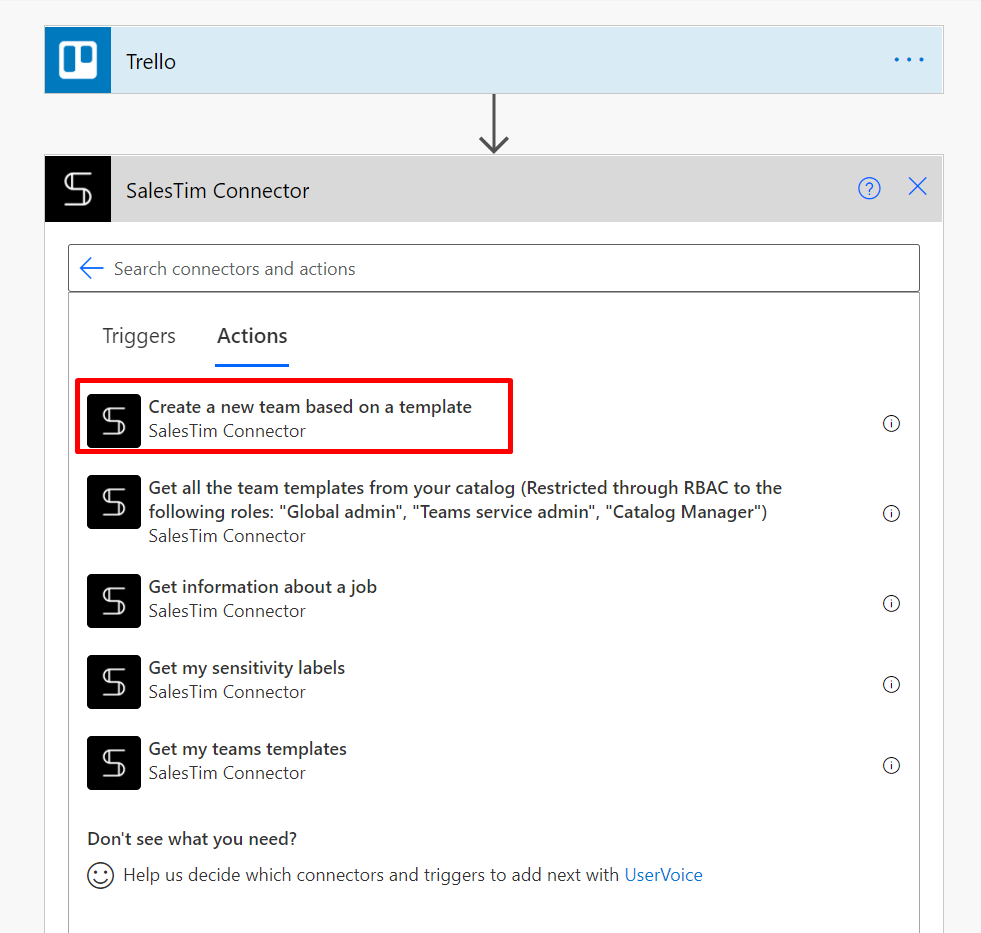Screen dimensions: 981x933
Task: Show info for Get my teams templates
Action: [x=891, y=765]
